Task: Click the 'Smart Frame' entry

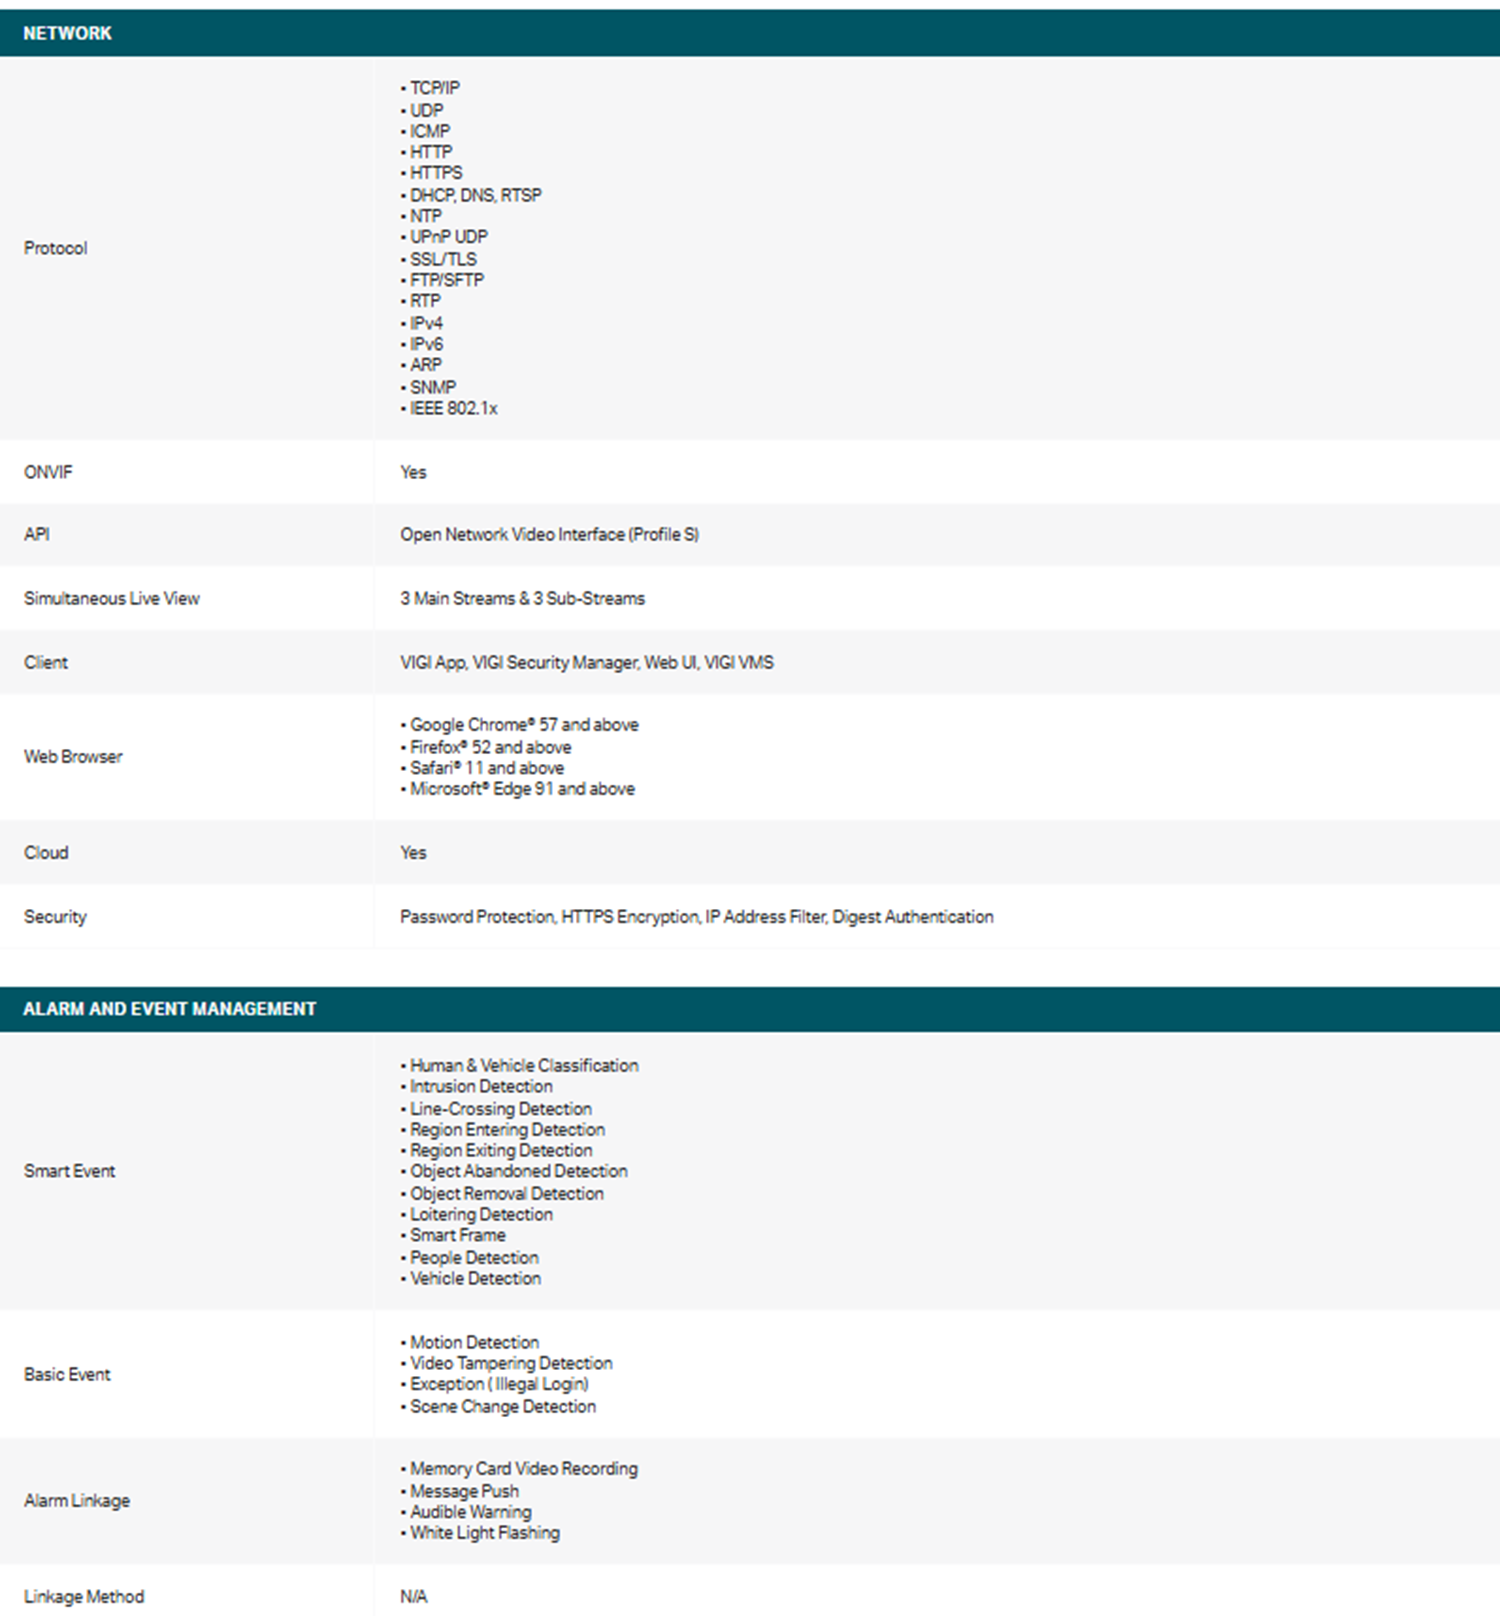Action: point(458,1235)
